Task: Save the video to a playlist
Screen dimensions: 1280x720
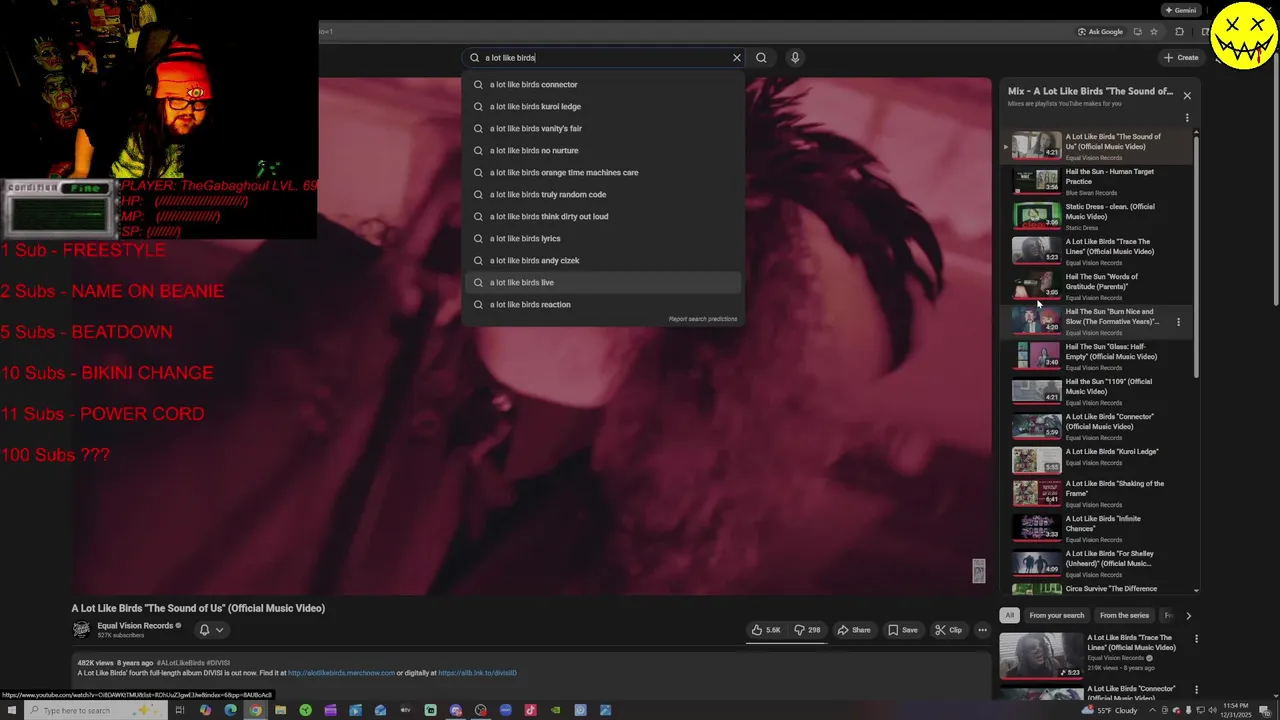Action: point(903,630)
